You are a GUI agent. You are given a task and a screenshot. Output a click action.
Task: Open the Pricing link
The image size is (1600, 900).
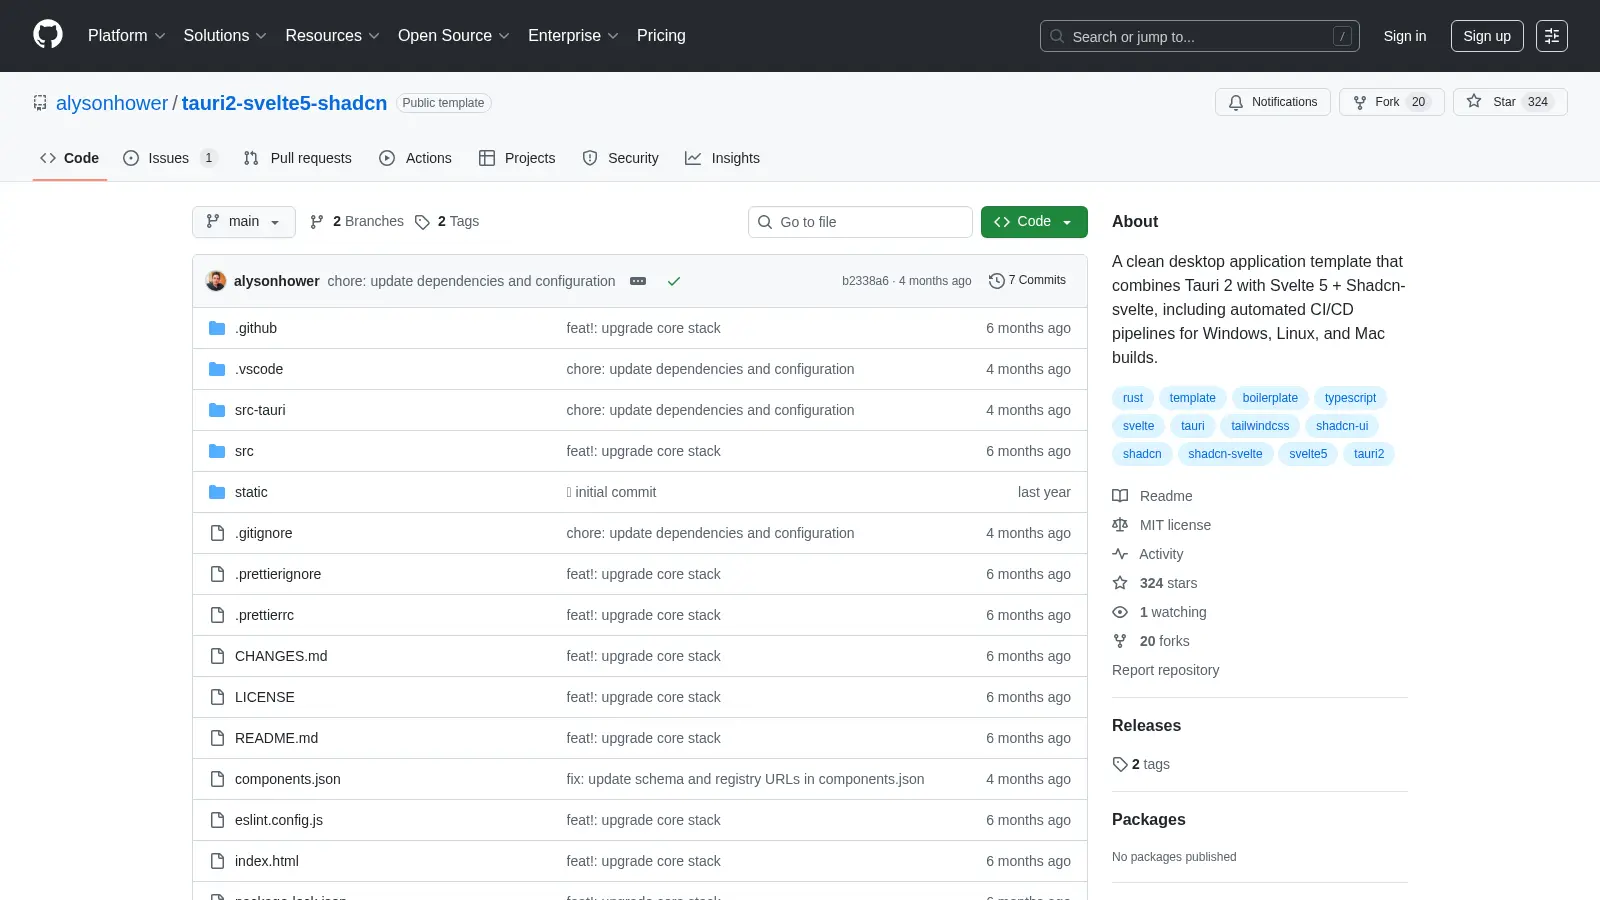661,35
